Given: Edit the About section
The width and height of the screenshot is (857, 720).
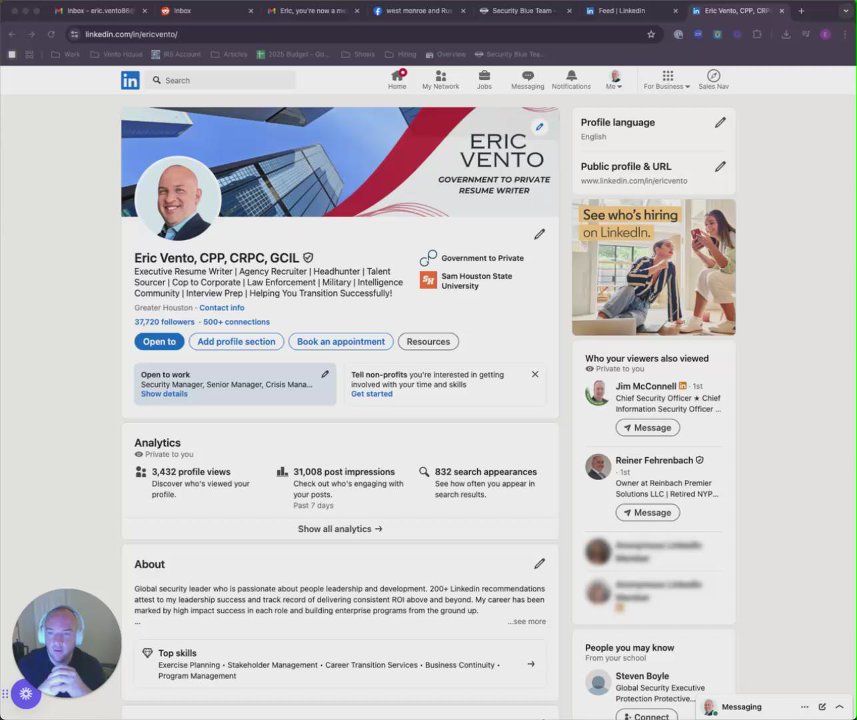Looking at the screenshot, I should pyautogui.click(x=539, y=564).
